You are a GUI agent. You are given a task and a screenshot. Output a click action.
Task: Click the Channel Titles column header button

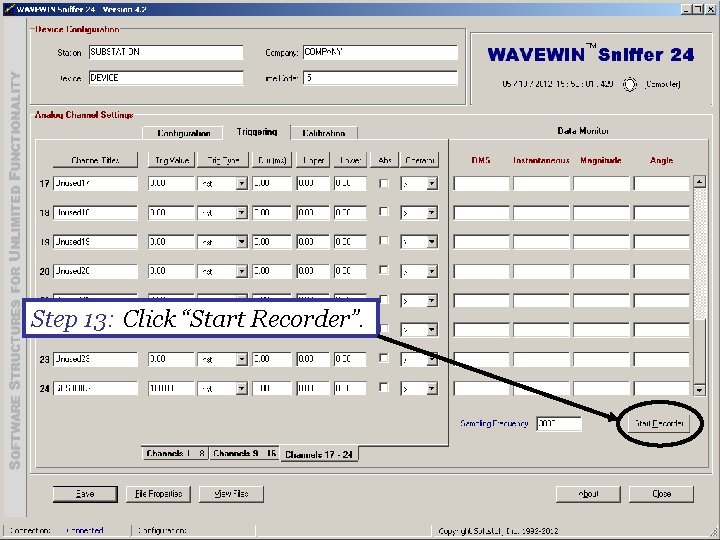[95, 160]
